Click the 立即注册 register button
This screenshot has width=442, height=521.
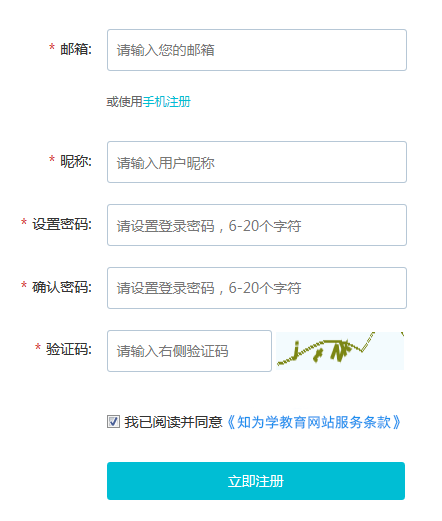pos(256,481)
